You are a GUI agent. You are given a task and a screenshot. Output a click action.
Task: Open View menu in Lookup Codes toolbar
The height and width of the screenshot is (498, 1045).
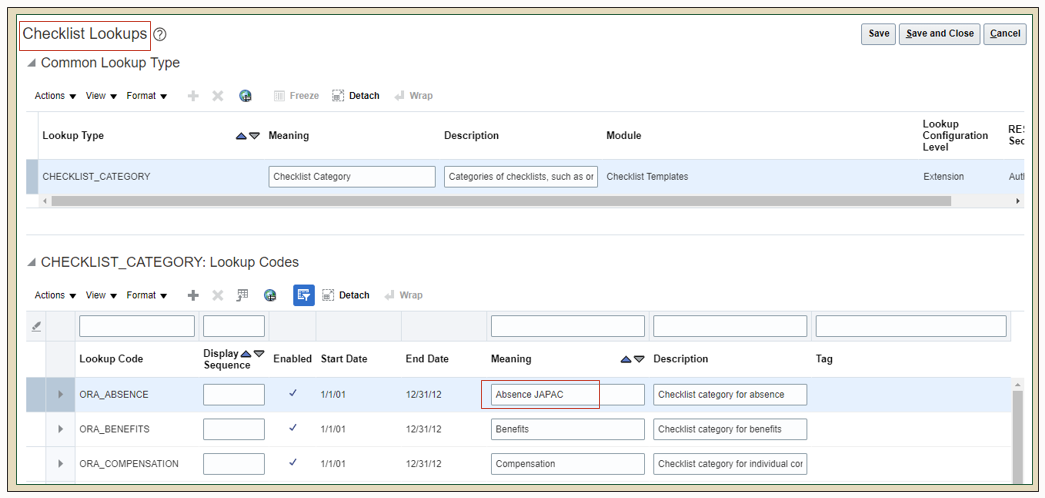coord(101,296)
